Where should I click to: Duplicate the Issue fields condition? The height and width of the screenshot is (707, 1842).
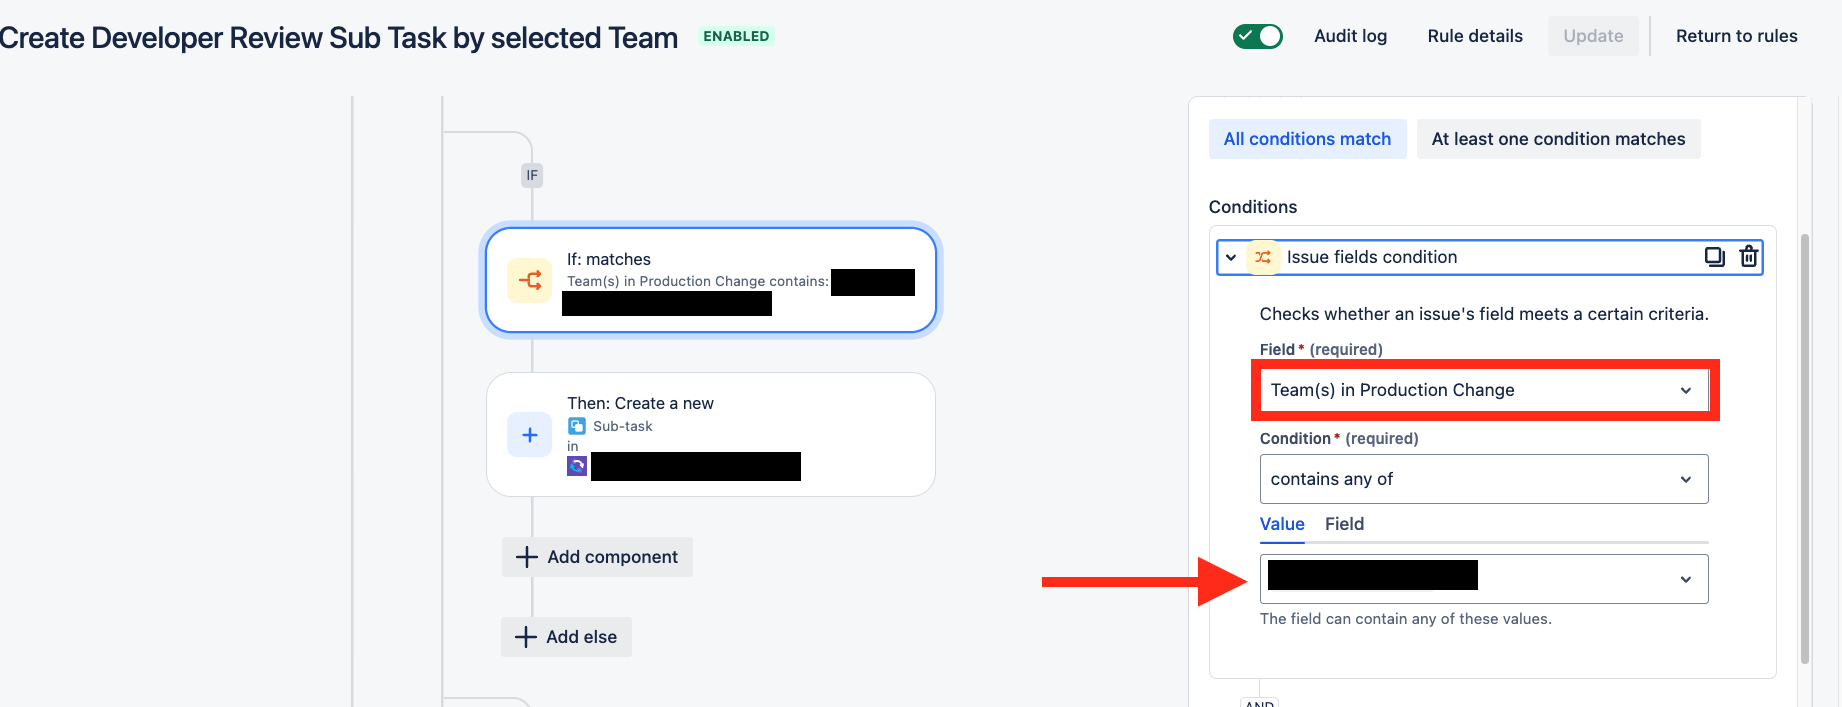point(1715,257)
